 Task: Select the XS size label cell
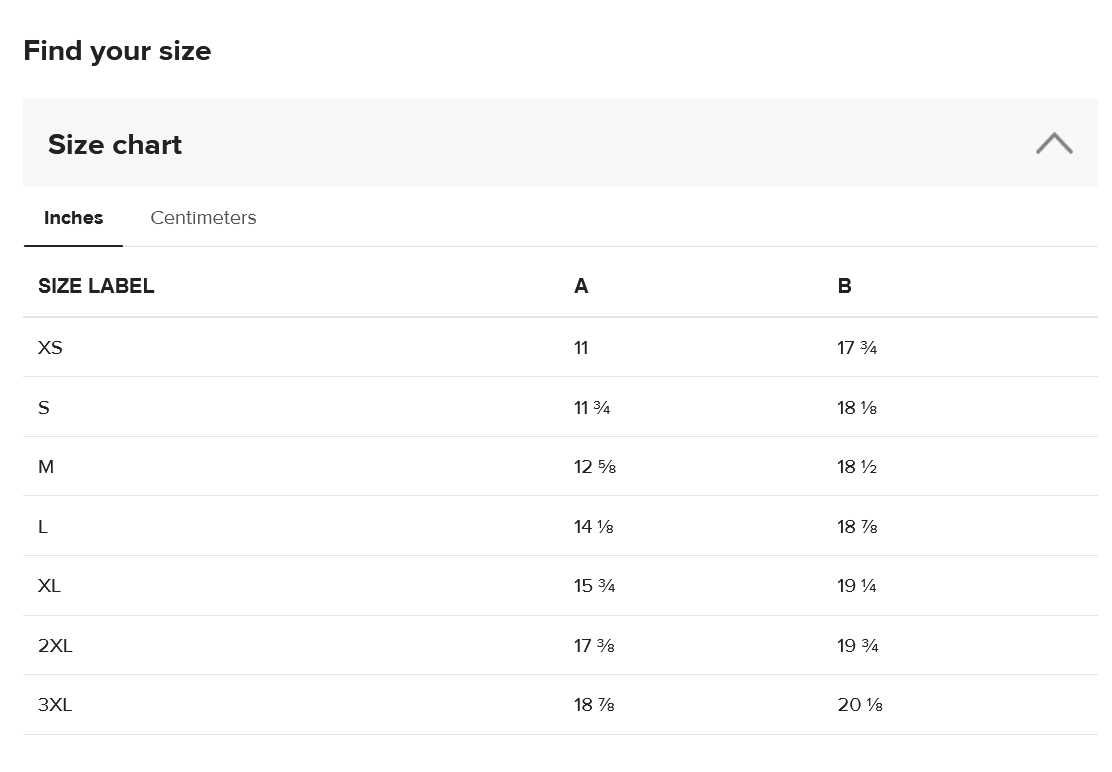[50, 347]
